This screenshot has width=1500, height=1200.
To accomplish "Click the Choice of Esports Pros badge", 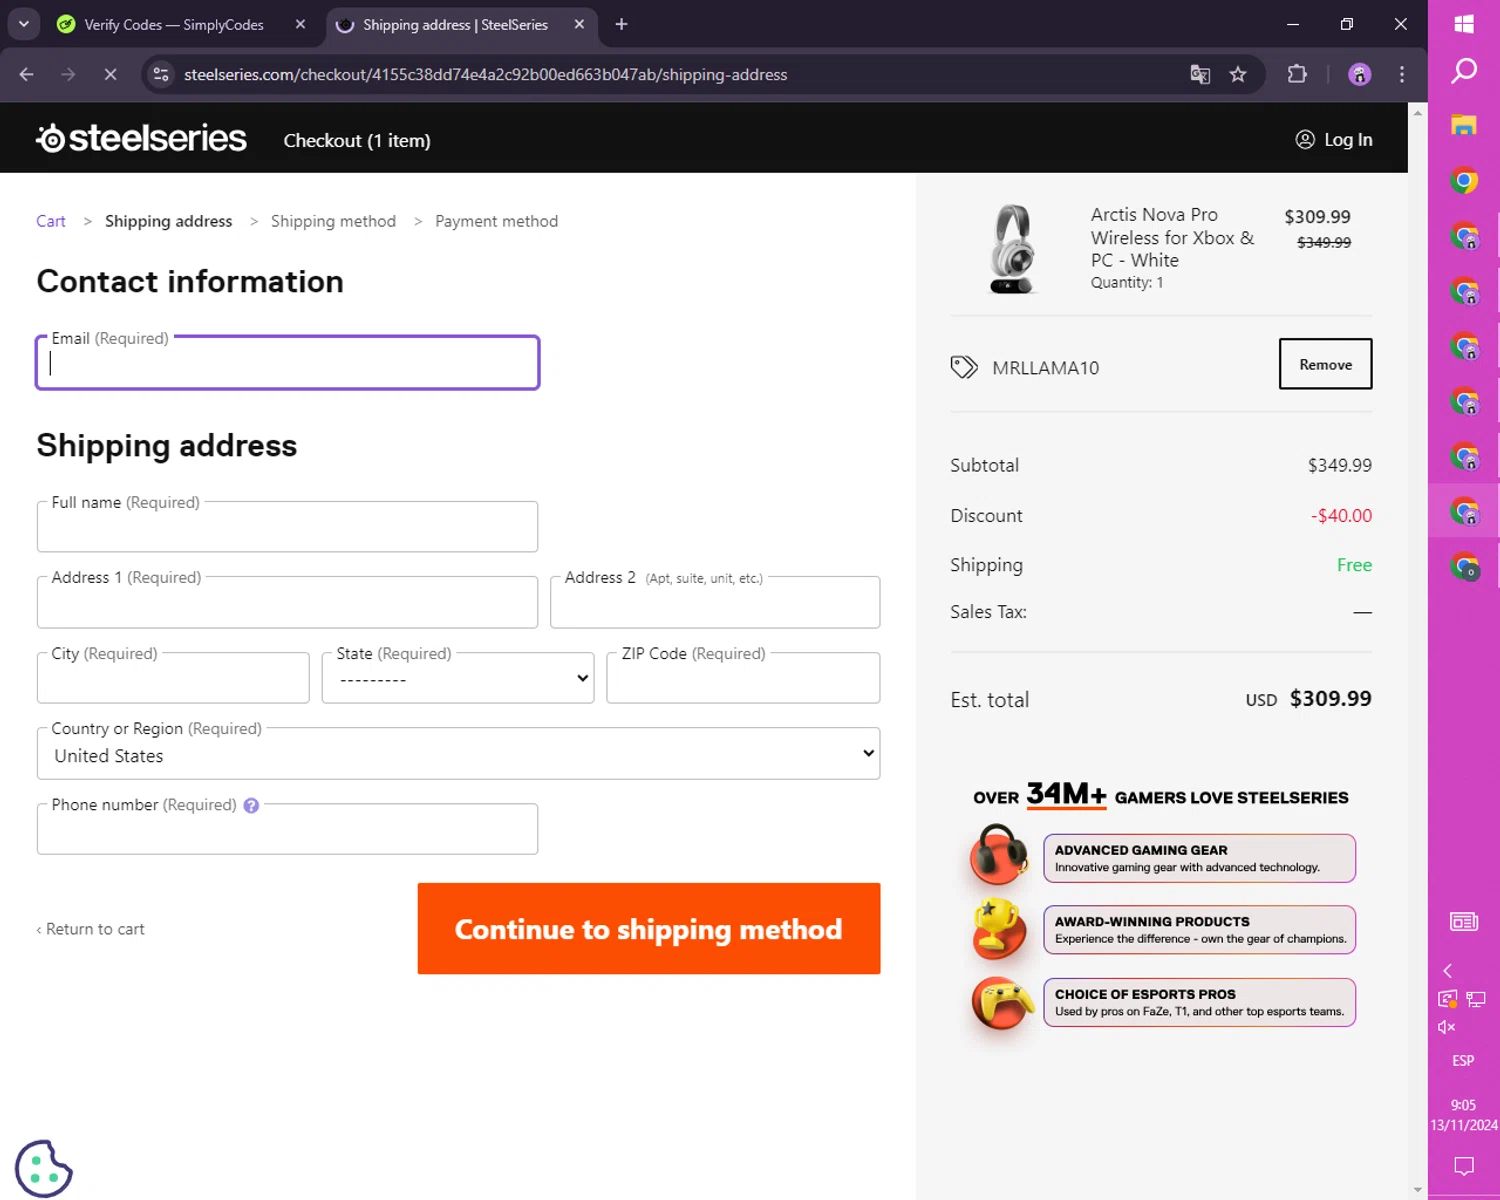I will pos(1199,1002).
